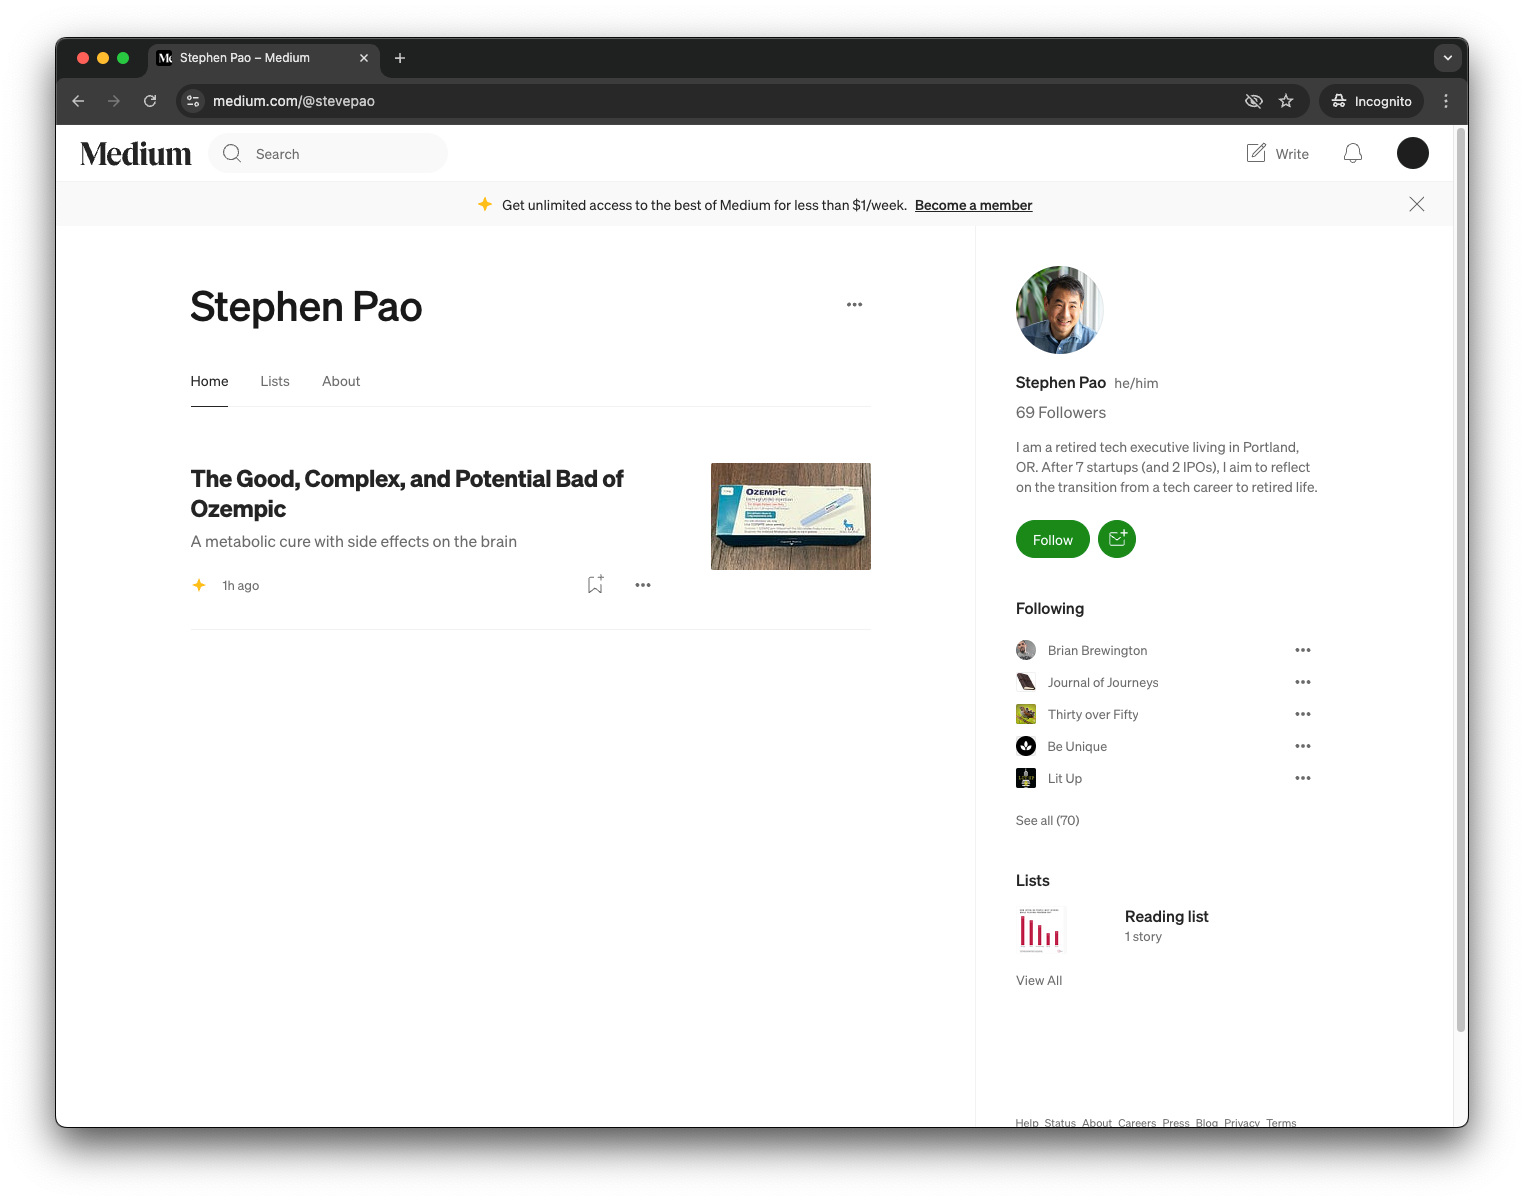Open options for Lit Up
The width and height of the screenshot is (1524, 1201).
[1303, 778]
